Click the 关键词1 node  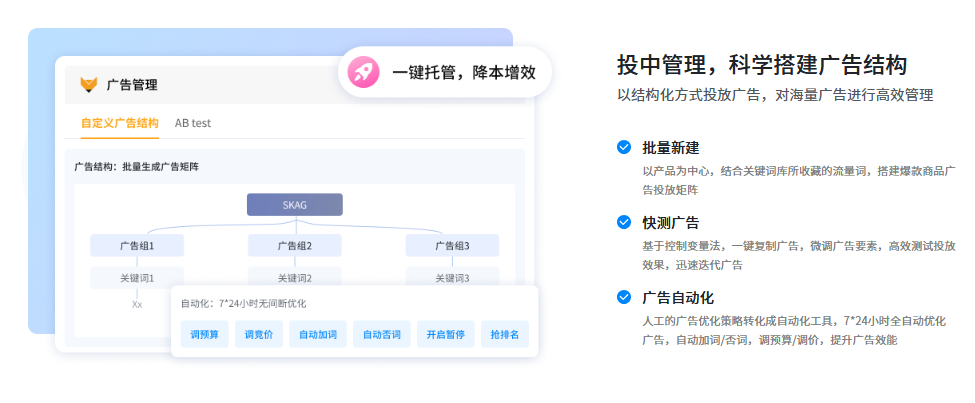click(137, 277)
